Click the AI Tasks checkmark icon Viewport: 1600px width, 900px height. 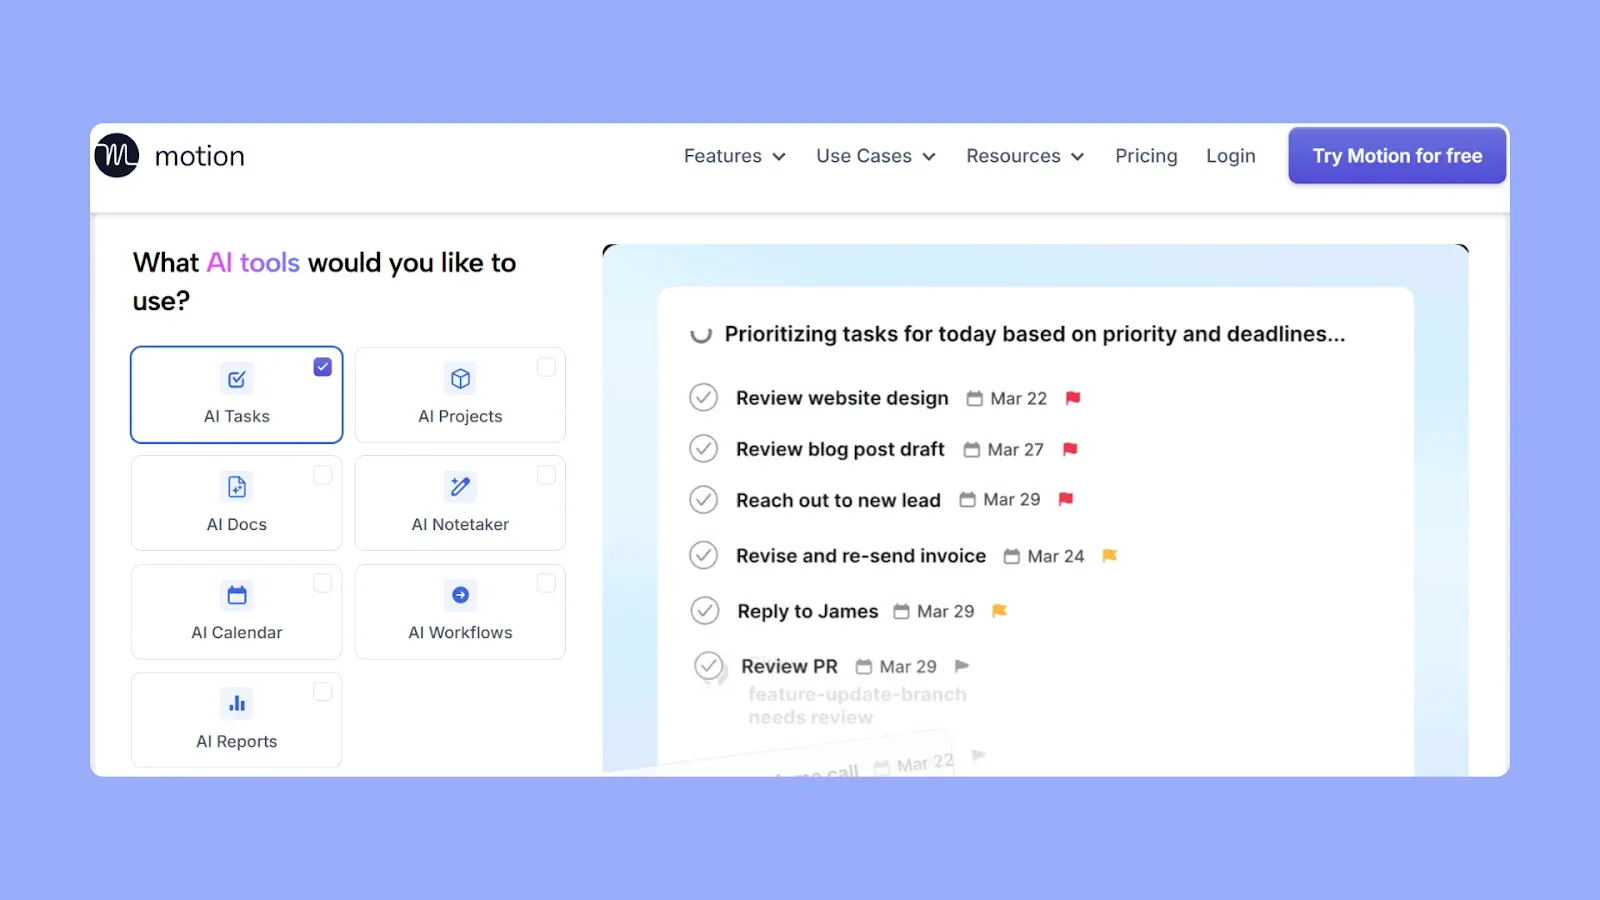tap(237, 379)
